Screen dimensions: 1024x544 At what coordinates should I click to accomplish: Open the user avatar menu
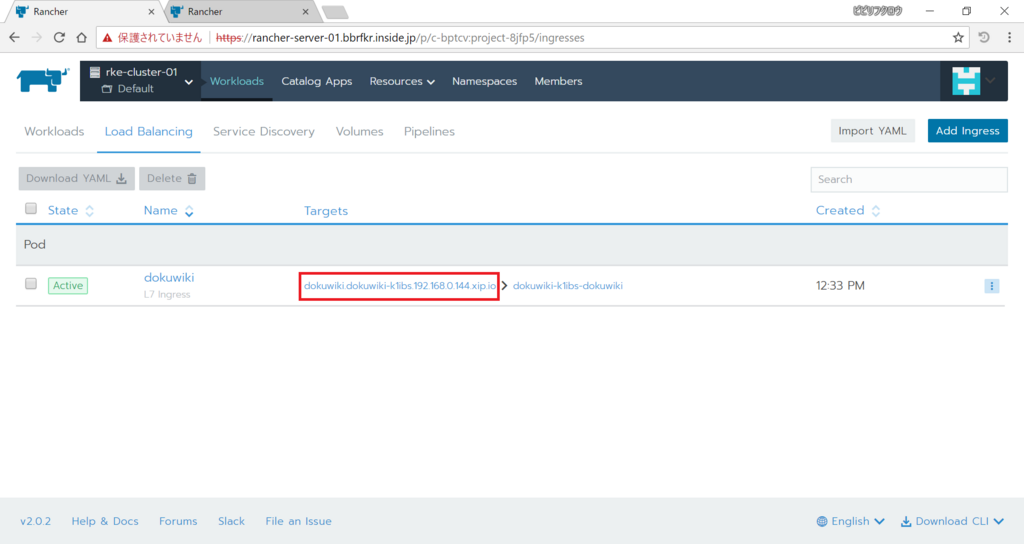[x=973, y=81]
